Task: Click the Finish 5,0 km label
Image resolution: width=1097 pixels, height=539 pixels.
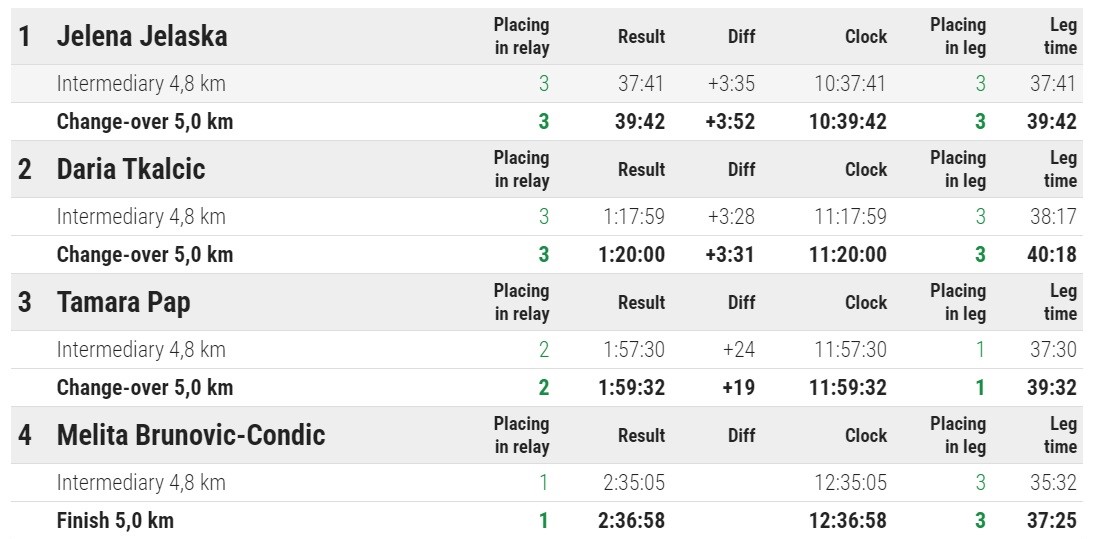Action: point(115,521)
